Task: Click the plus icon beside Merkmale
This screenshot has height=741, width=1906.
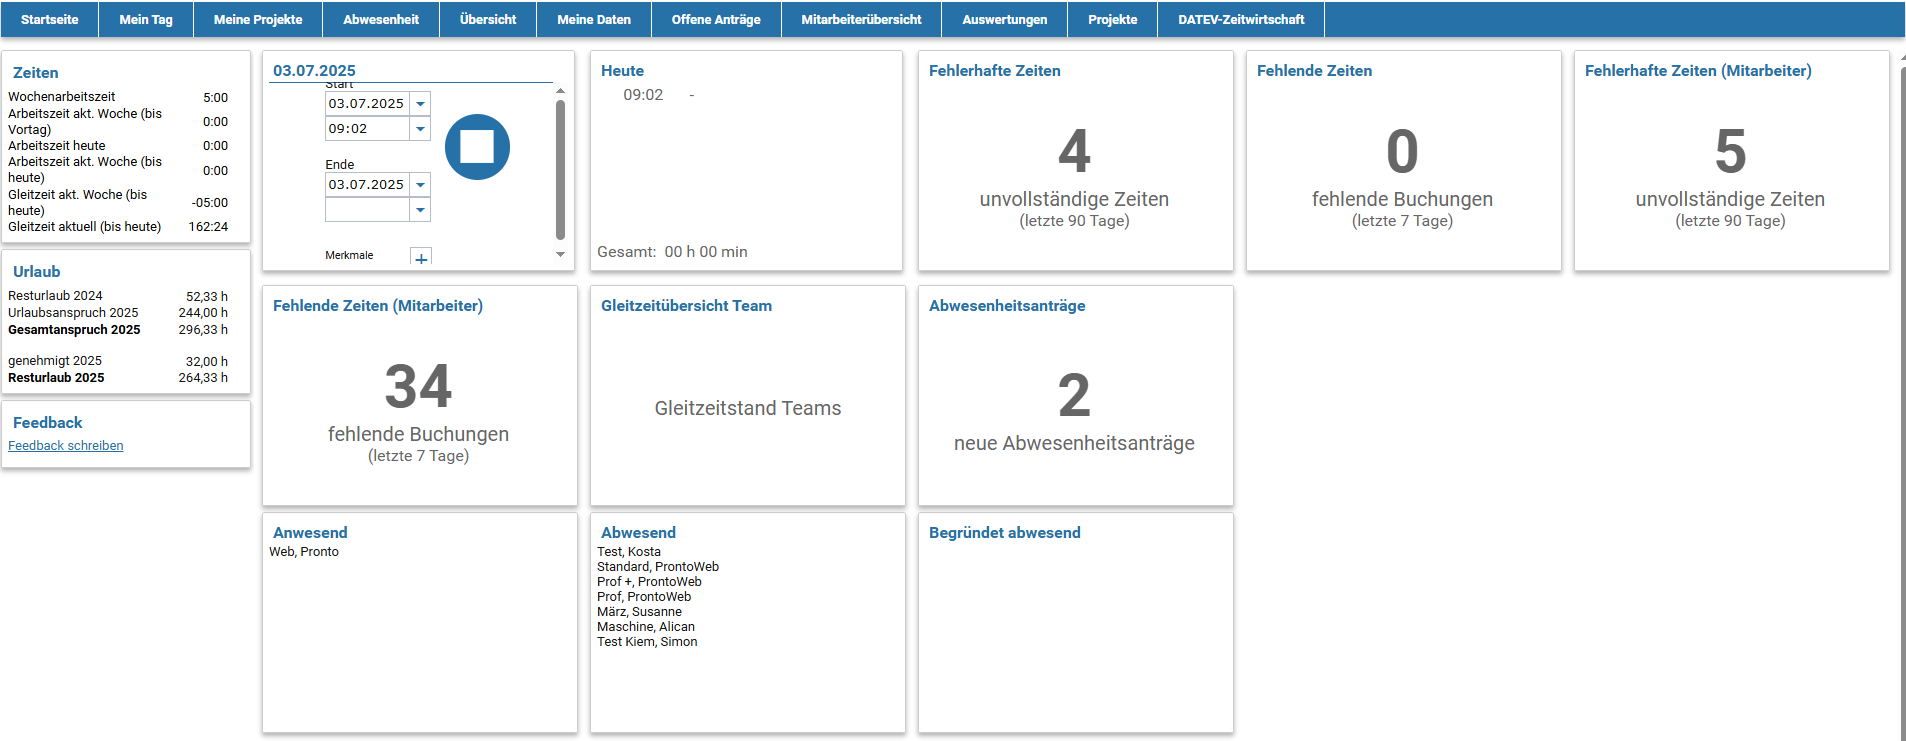Action: 421,258
